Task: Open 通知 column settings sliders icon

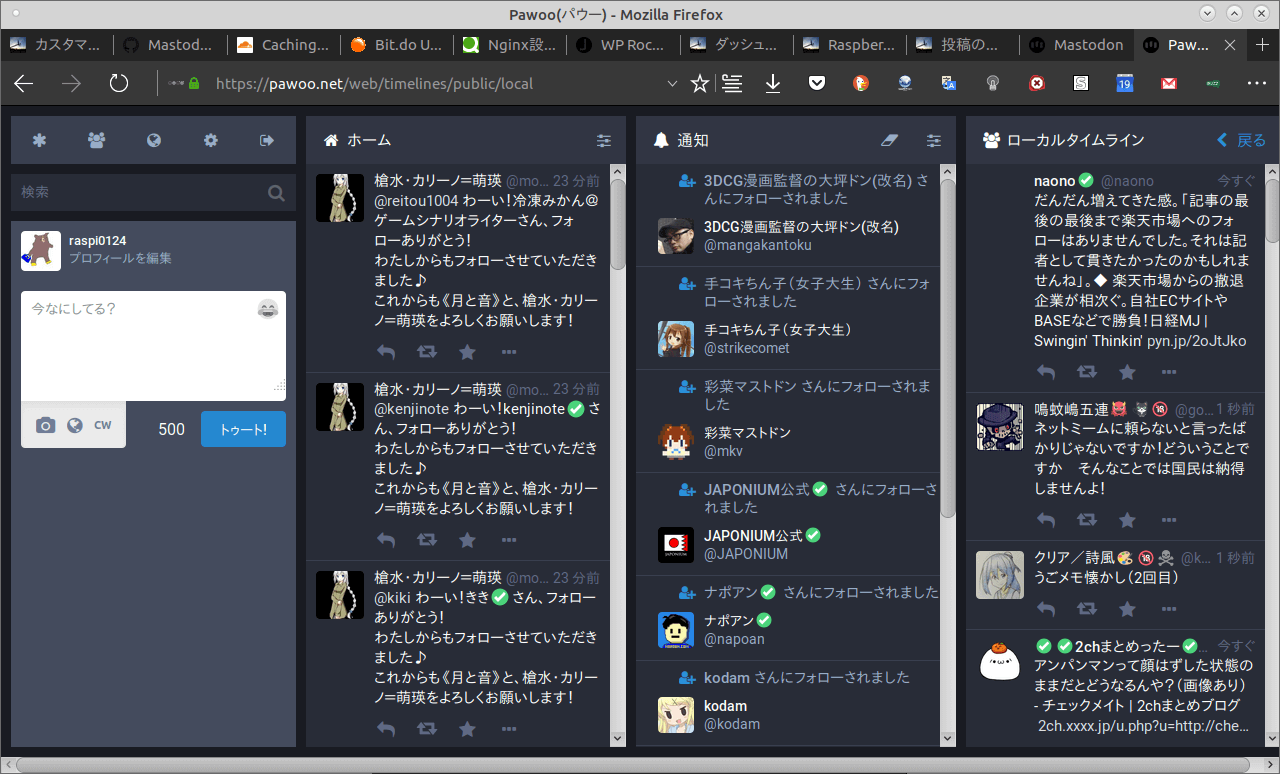Action: [934, 141]
